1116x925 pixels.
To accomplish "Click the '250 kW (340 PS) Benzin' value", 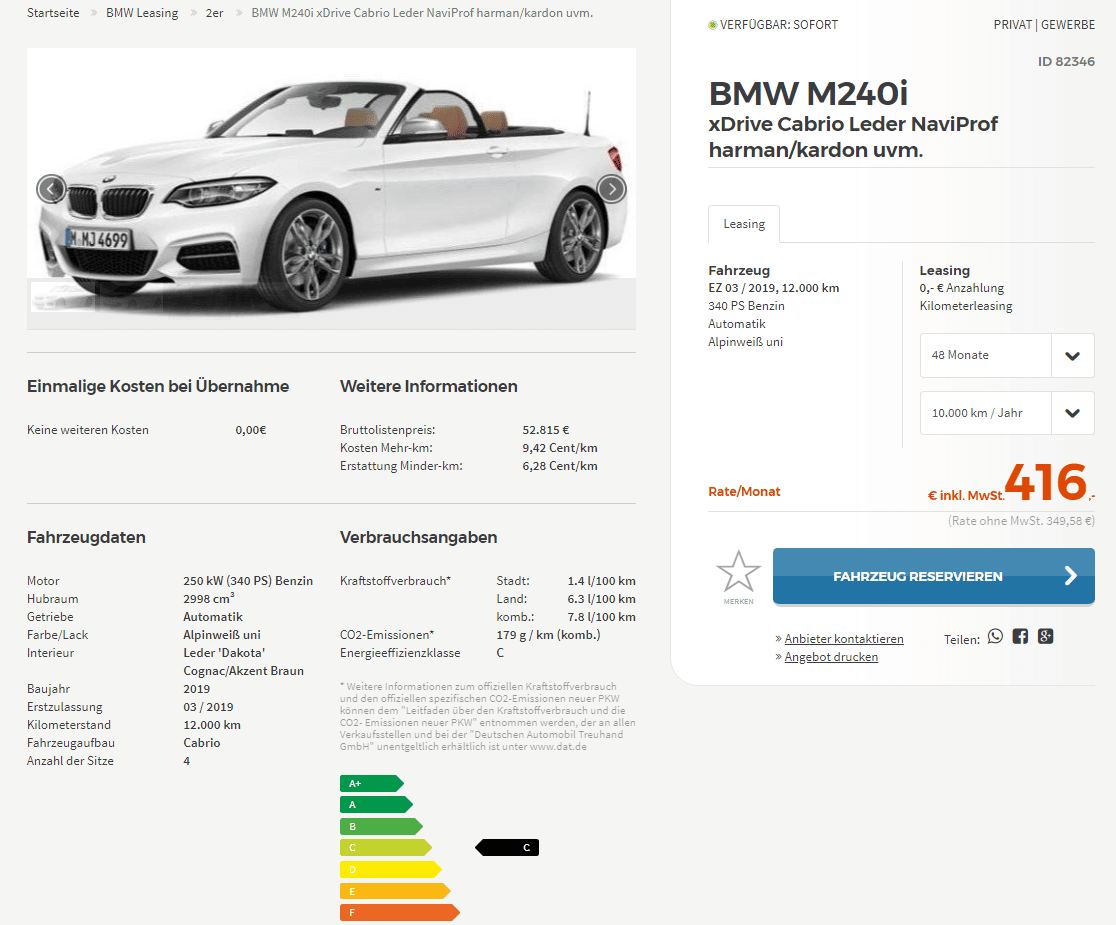I will point(248,581).
